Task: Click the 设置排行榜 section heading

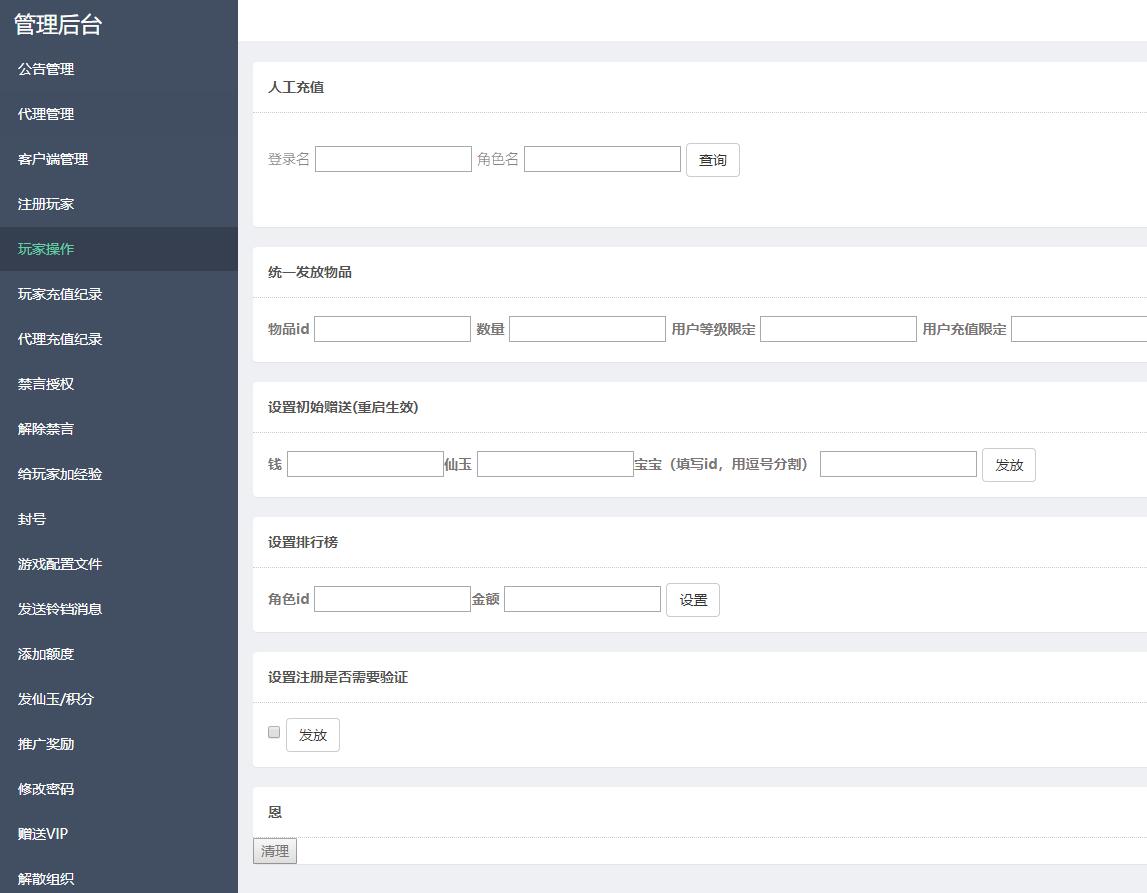Action: click(x=303, y=542)
